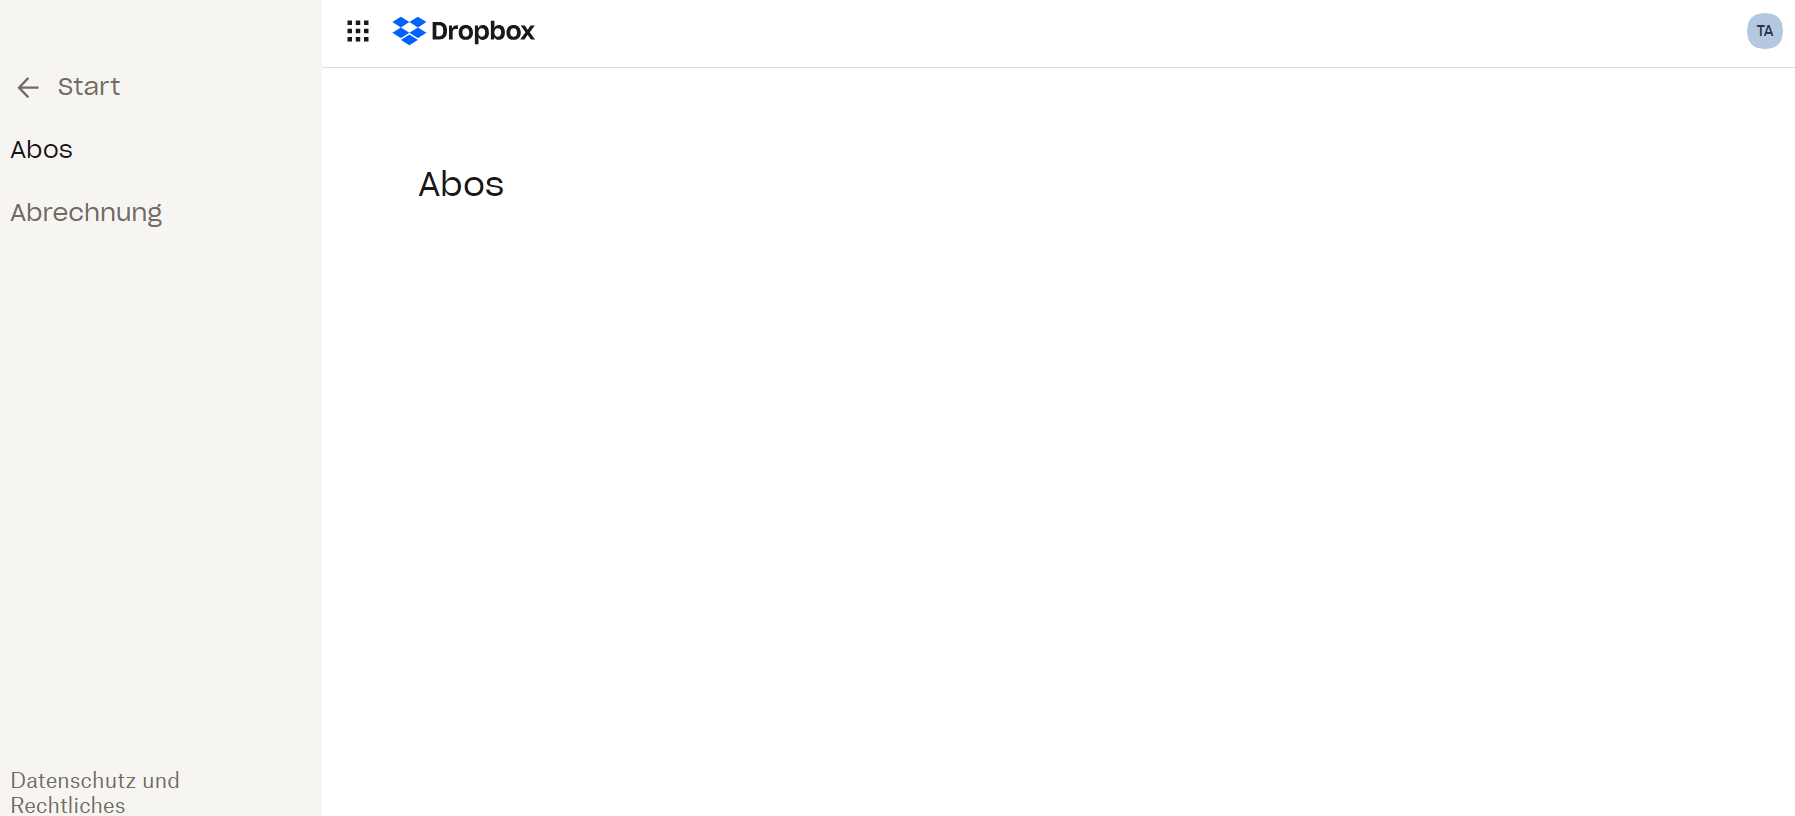Viewport: 1795px width, 816px height.
Task: Expand the user profile circle TA
Action: click(x=1764, y=31)
